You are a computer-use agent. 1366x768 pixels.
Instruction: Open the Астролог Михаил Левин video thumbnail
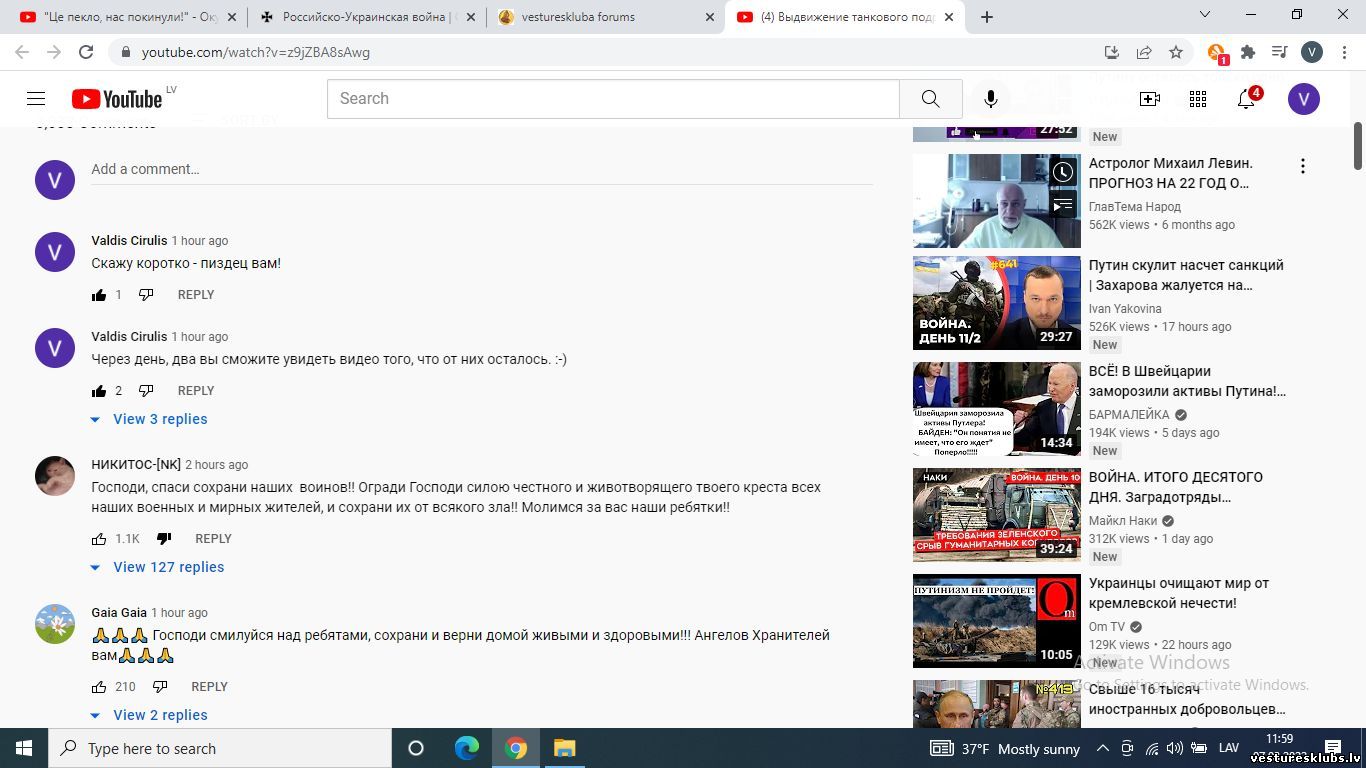tap(997, 200)
